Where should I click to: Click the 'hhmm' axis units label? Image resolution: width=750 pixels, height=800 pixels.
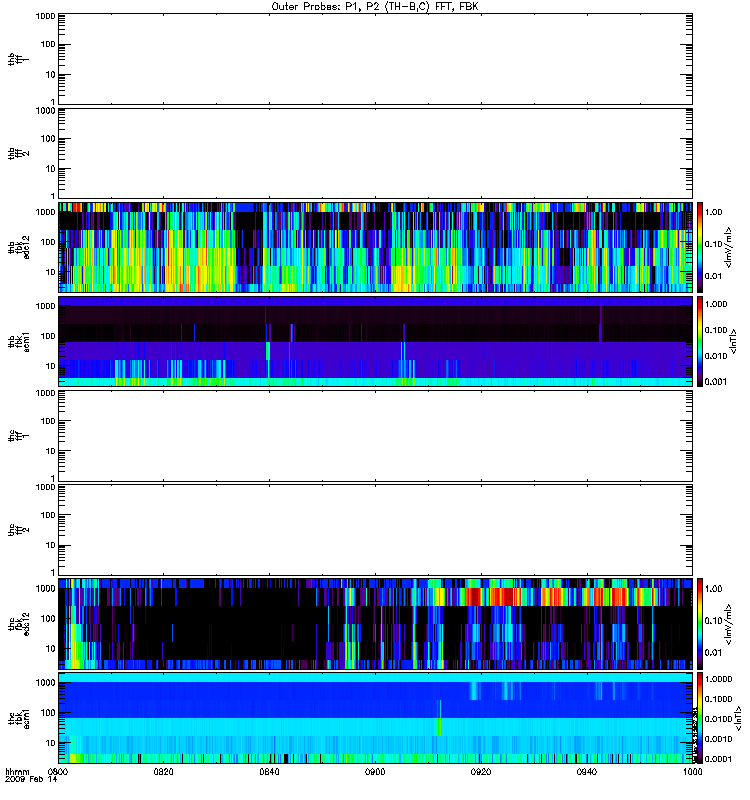(17, 771)
